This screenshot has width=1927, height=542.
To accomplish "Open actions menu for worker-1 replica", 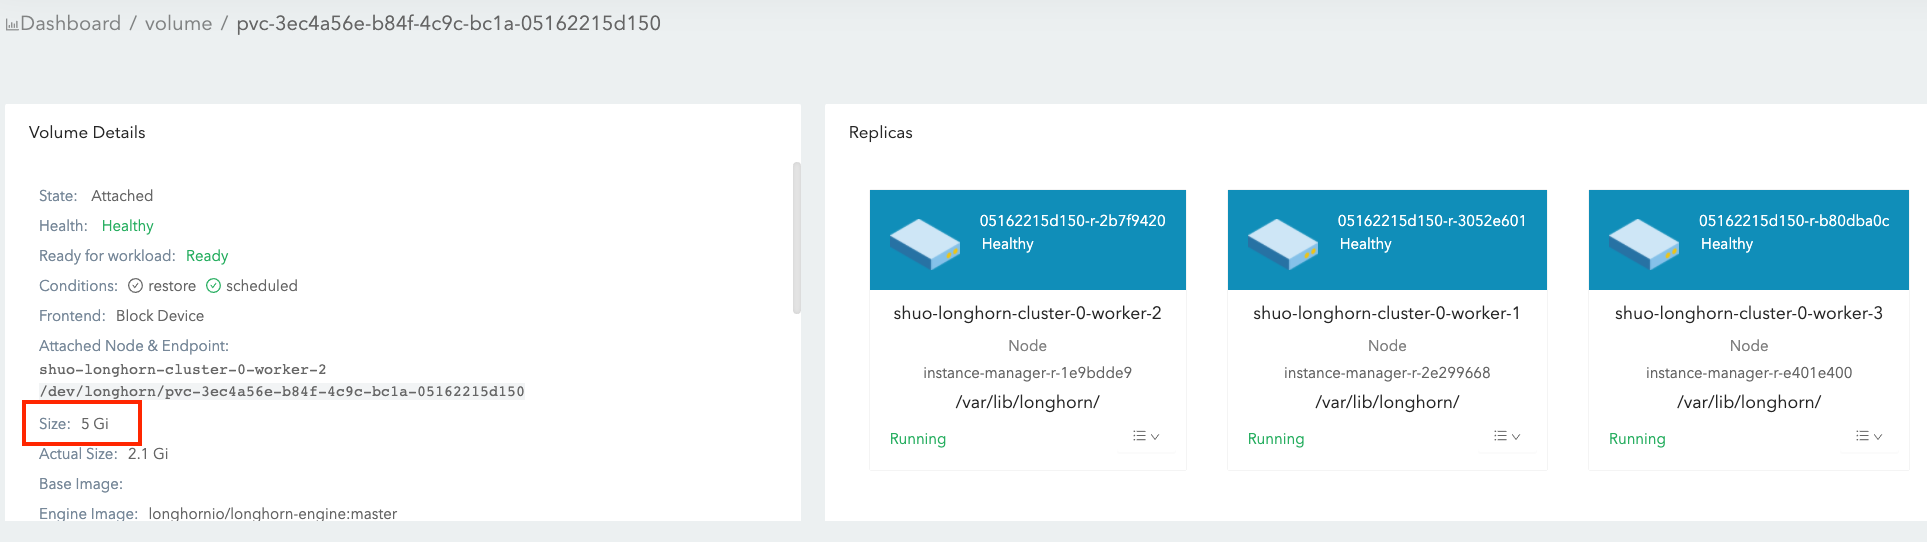I will [x=1506, y=436].
